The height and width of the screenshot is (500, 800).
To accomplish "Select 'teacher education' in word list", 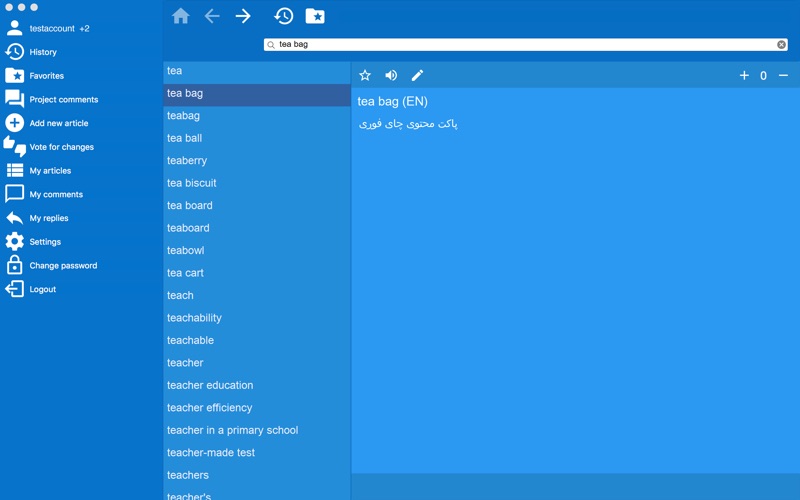I will point(257,385).
